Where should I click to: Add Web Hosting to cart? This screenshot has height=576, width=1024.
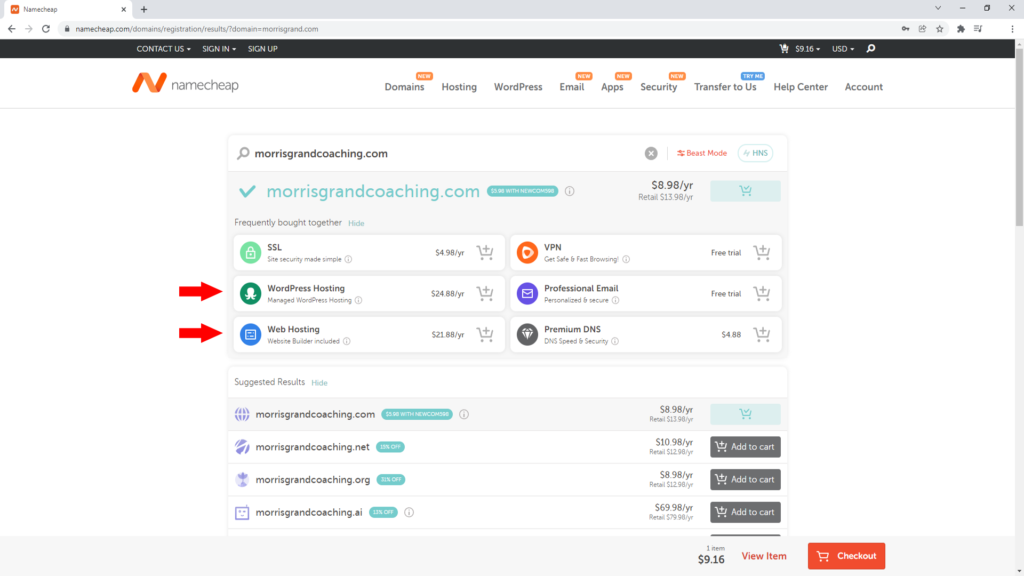(x=485, y=334)
